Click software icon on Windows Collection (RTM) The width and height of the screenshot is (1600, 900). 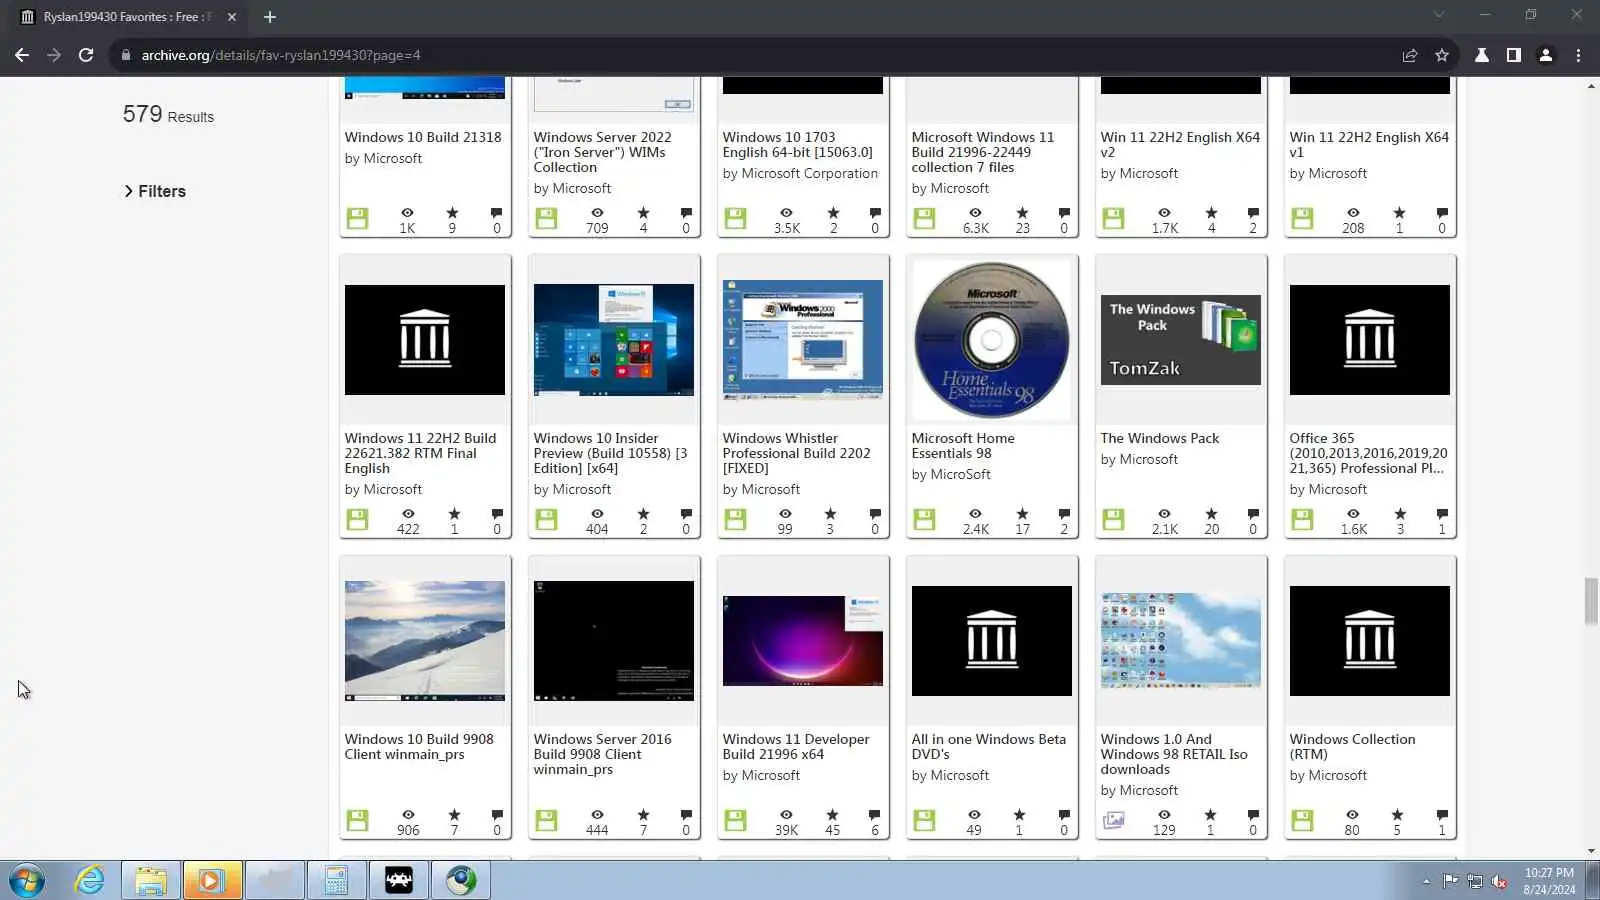click(x=1302, y=820)
